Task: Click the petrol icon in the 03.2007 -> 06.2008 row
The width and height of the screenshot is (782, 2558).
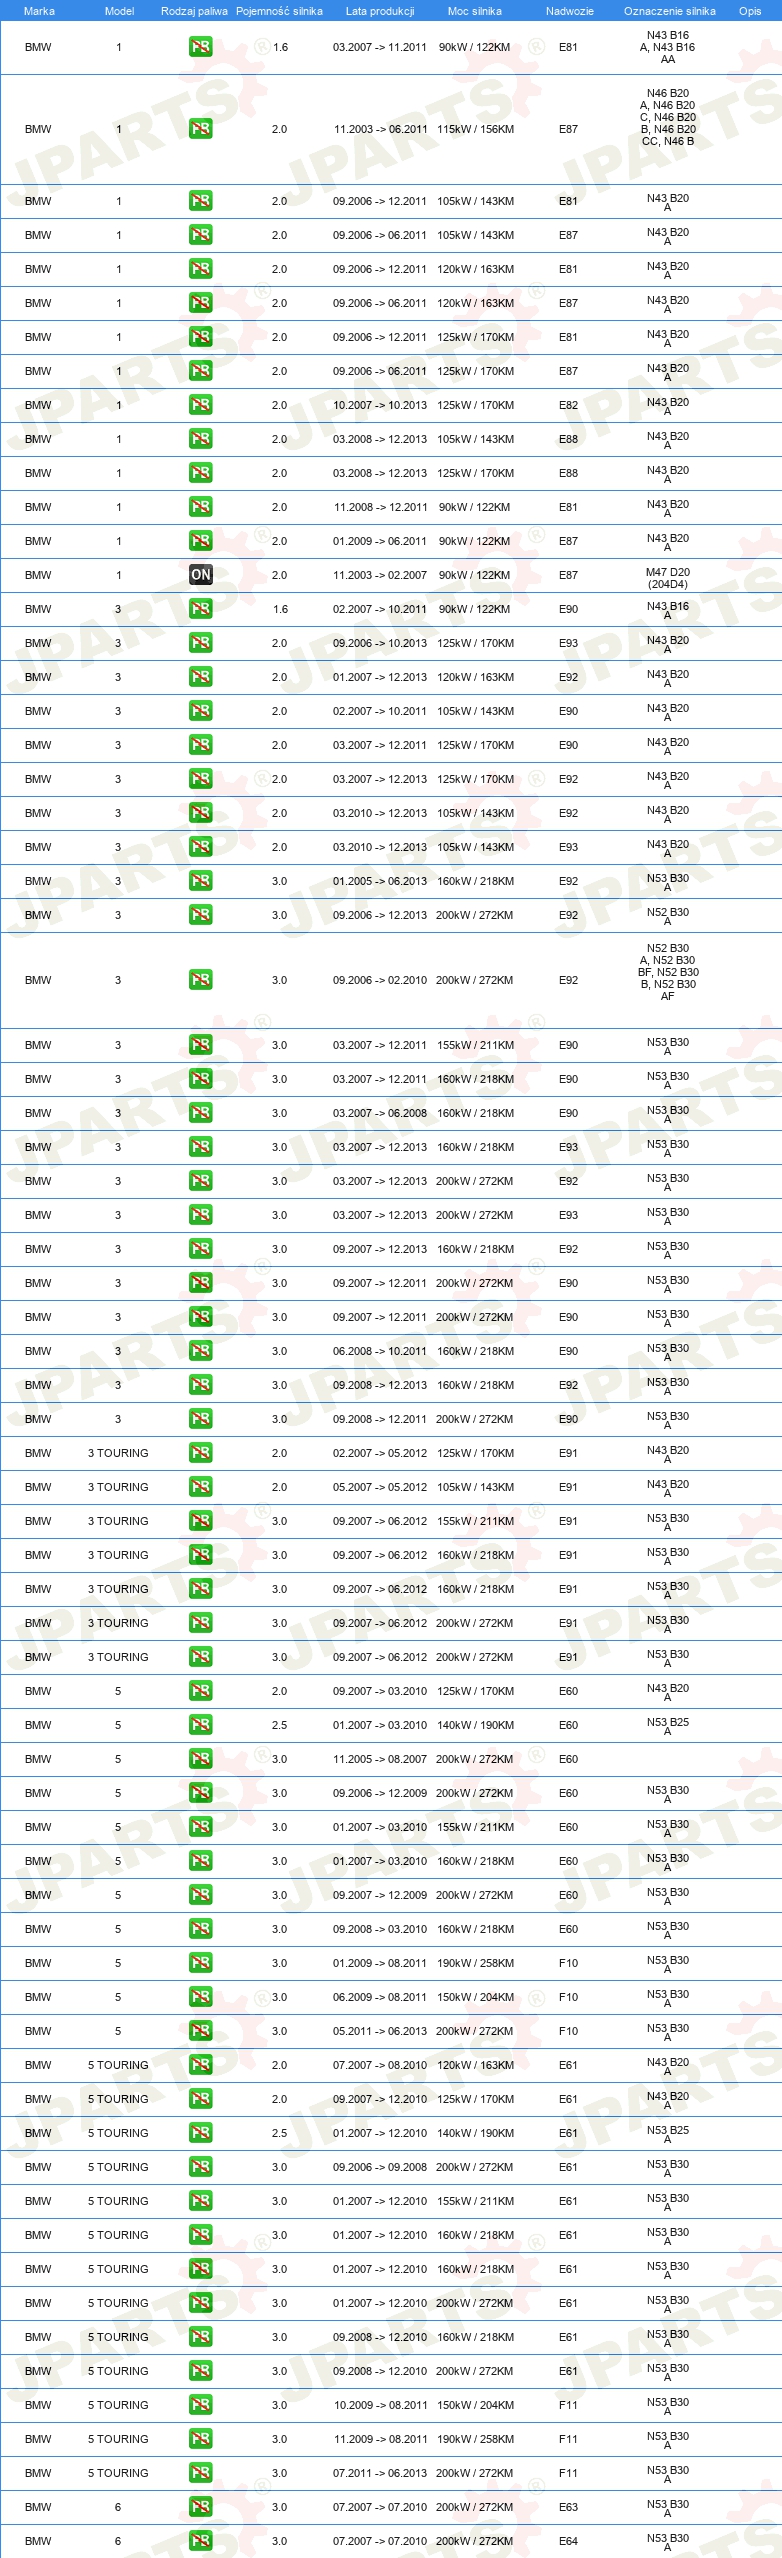Action: [x=200, y=1113]
